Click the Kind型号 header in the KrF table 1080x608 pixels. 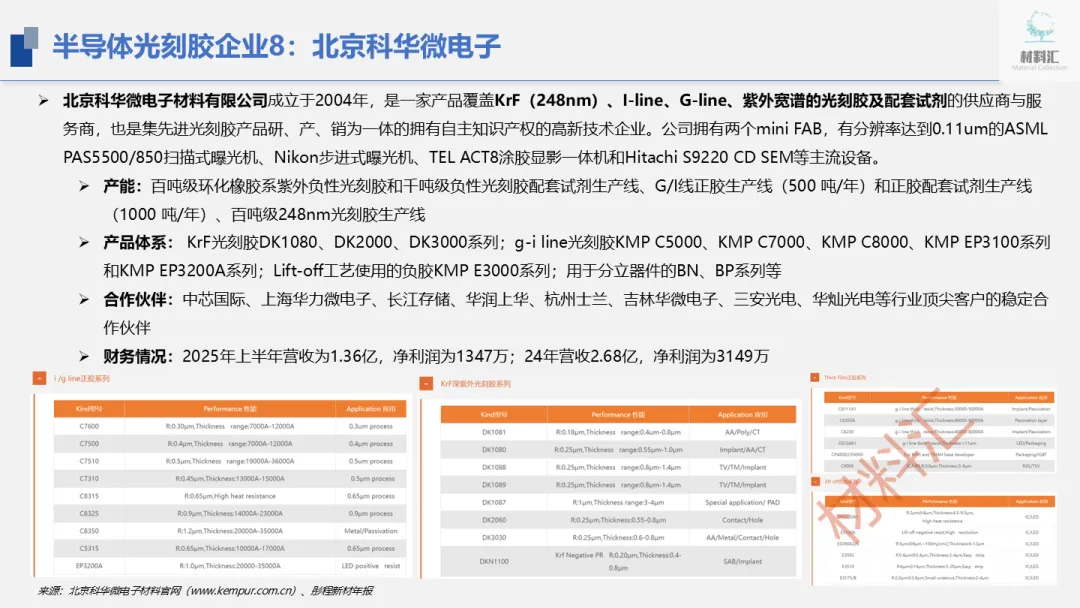(494, 415)
